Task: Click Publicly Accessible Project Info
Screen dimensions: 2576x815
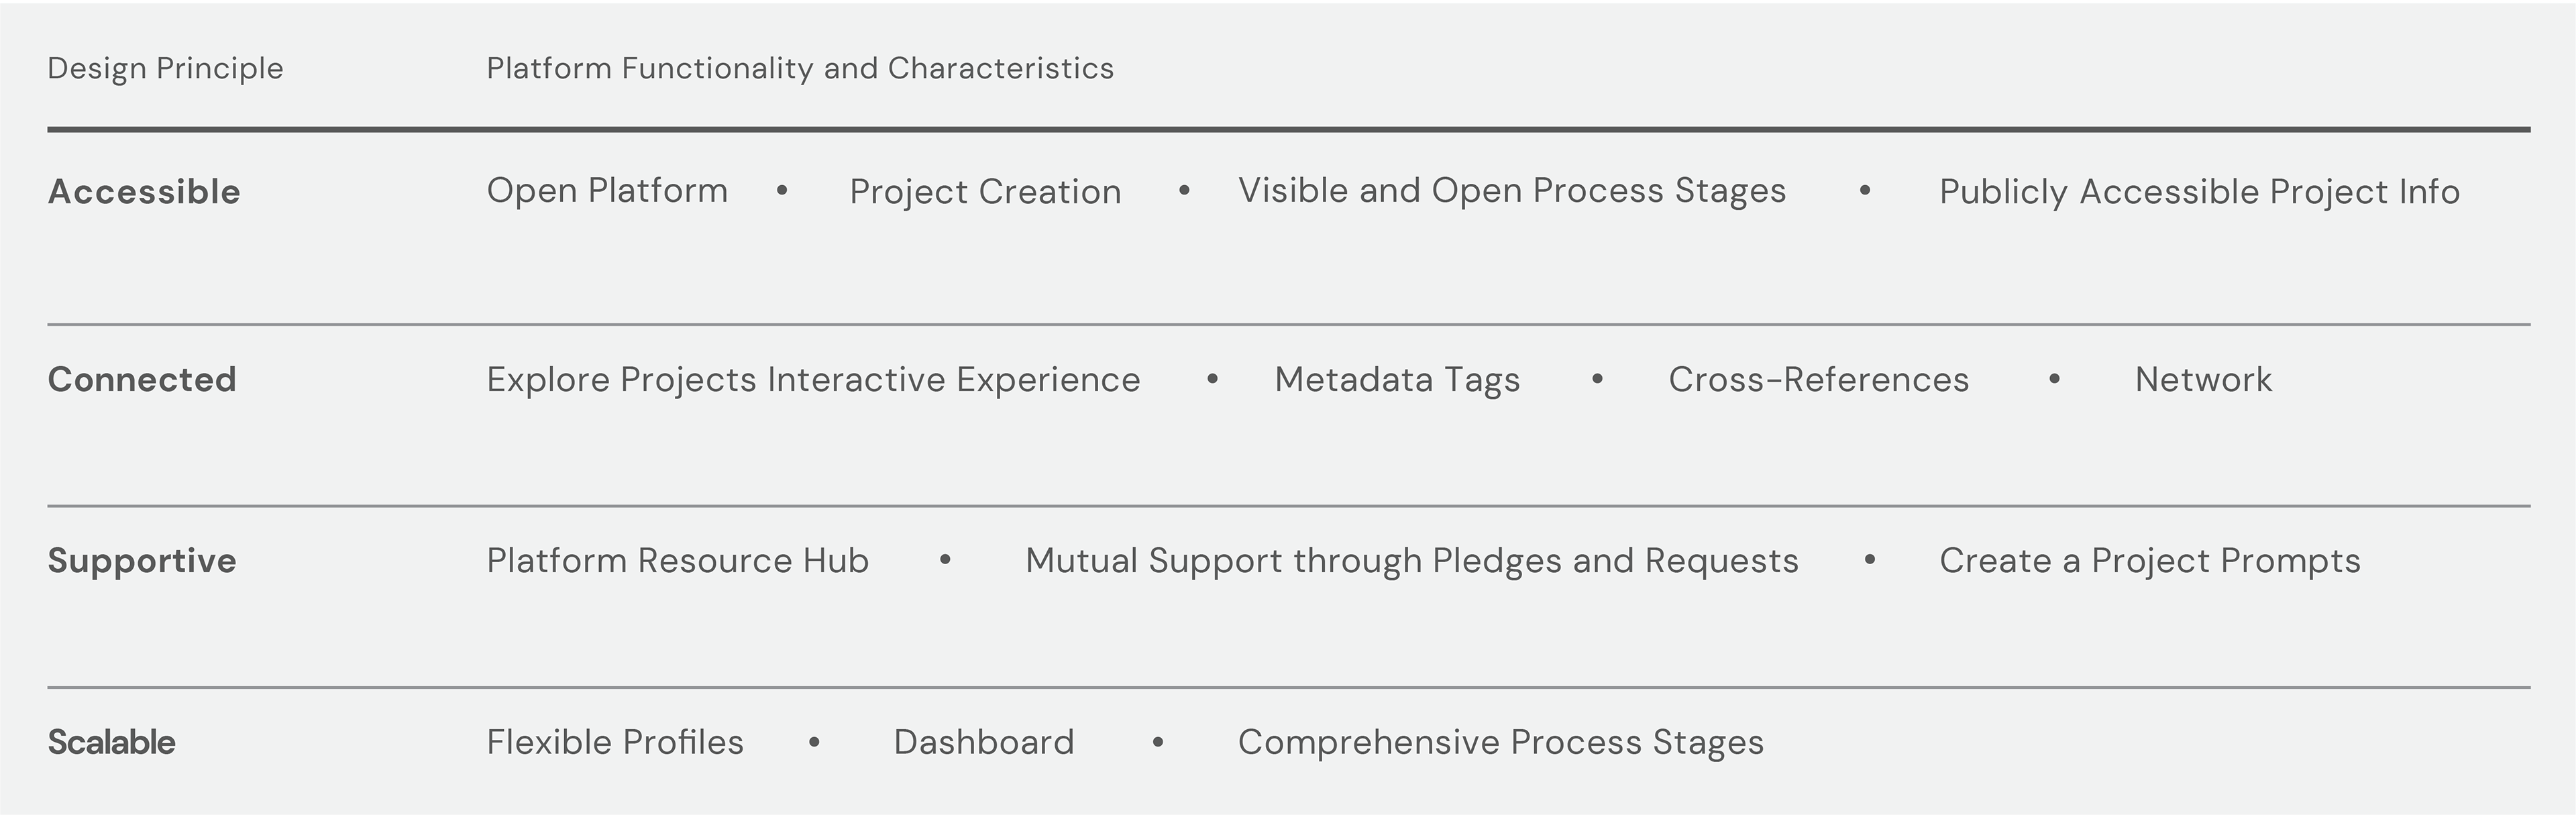Action: (x=2199, y=192)
